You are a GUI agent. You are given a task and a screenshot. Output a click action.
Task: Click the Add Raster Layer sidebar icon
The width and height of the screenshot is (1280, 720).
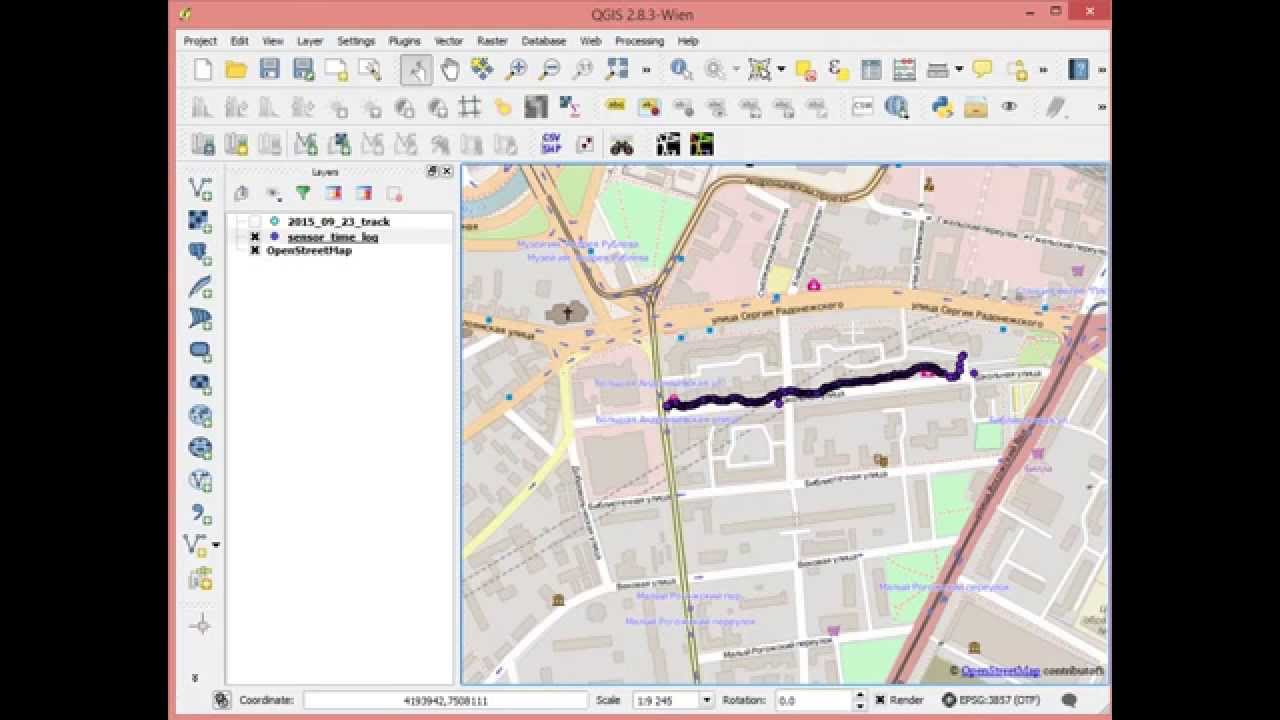(200, 221)
